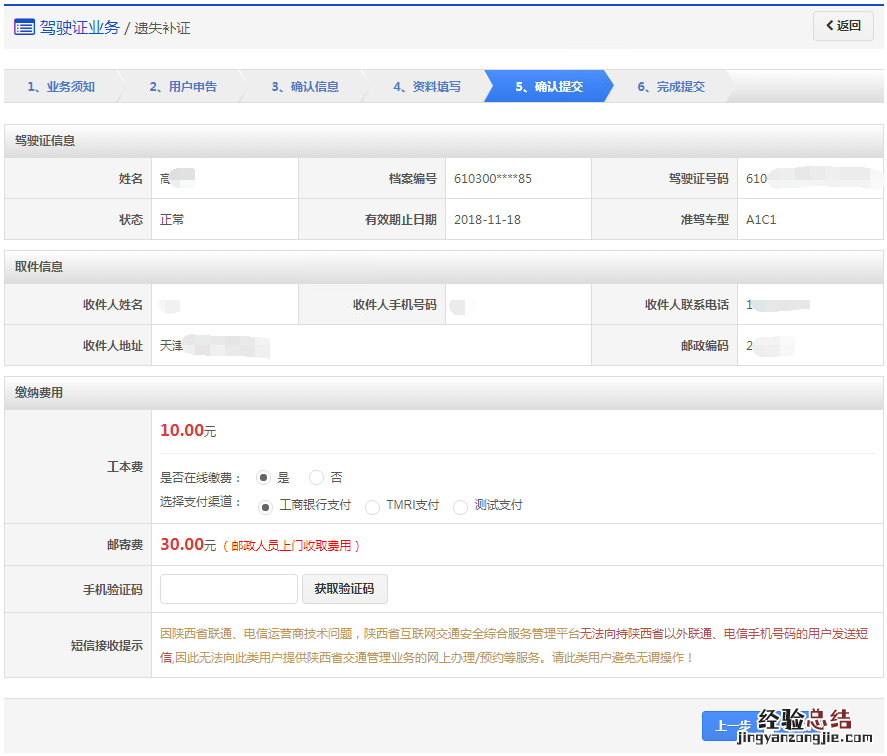Viewport: 887px width, 756px height.
Task: Click the 取件信息 section header
Action: [39, 267]
